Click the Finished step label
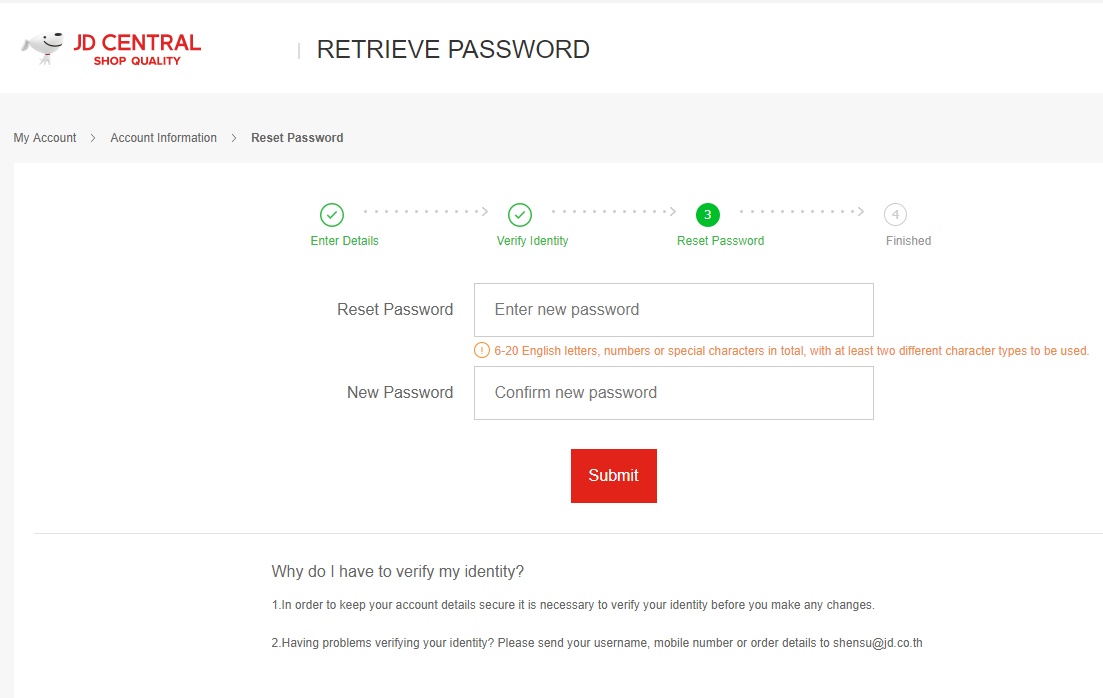The height and width of the screenshot is (698, 1103). click(x=908, y=241)
